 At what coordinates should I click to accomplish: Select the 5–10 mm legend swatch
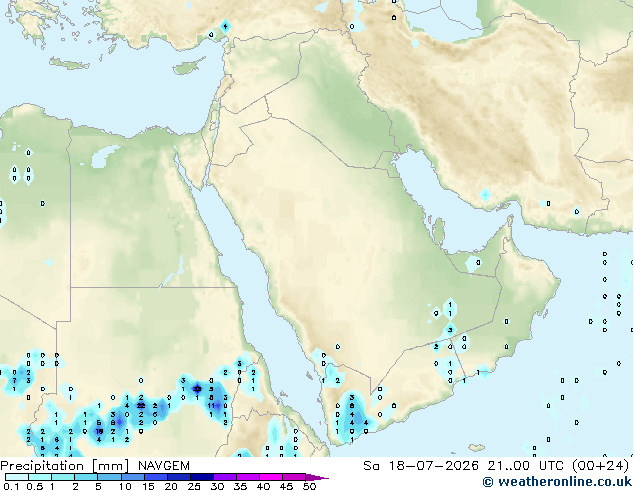[109, 477]
